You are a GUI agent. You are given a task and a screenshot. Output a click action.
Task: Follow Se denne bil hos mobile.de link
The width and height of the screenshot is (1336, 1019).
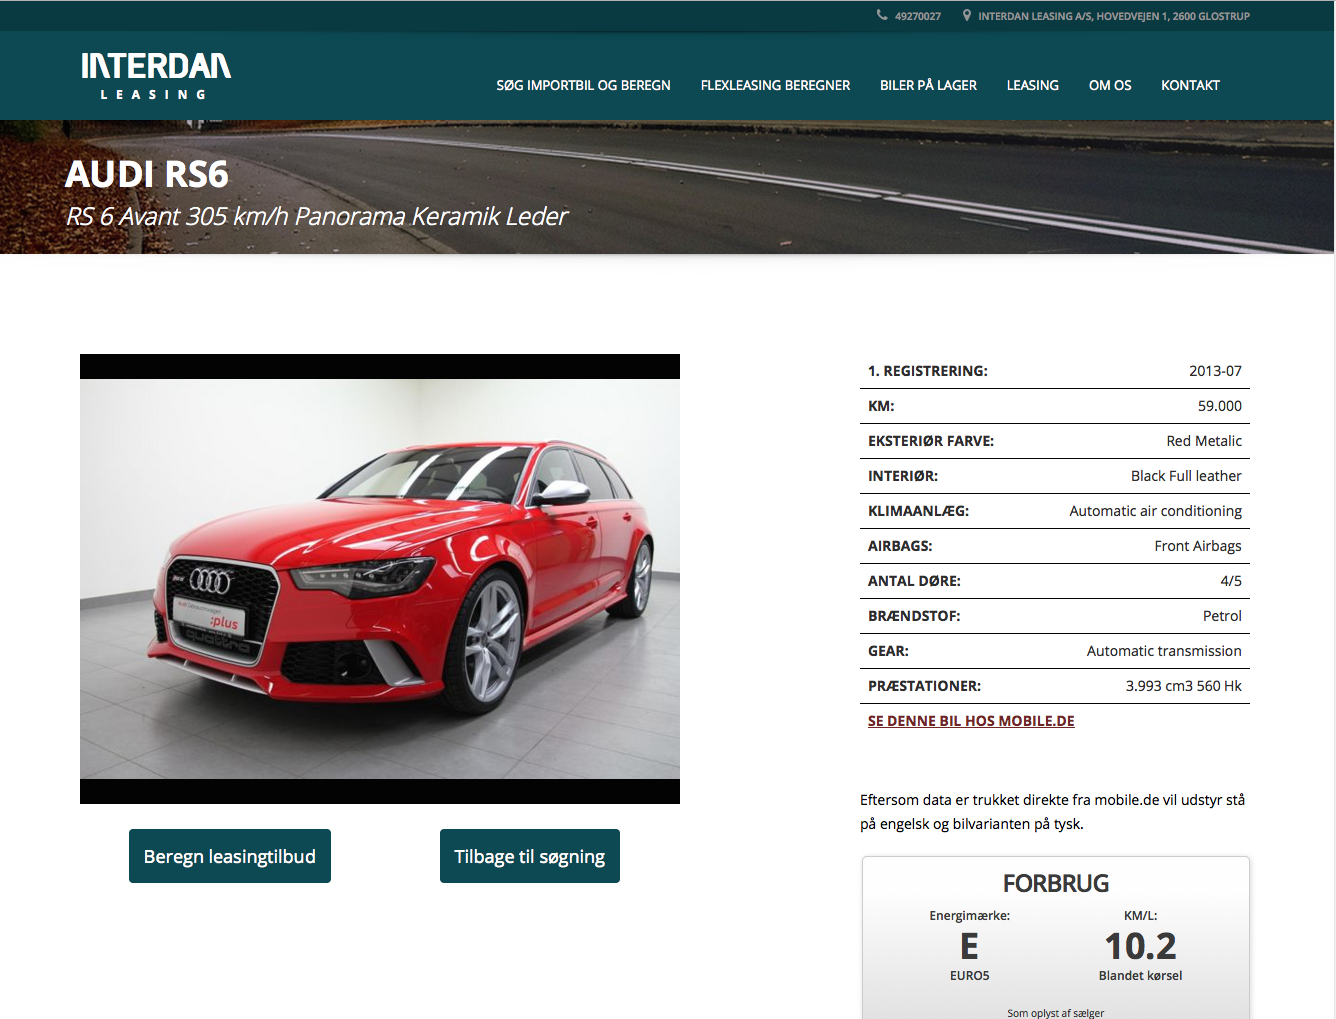click(x=971, y=721)
